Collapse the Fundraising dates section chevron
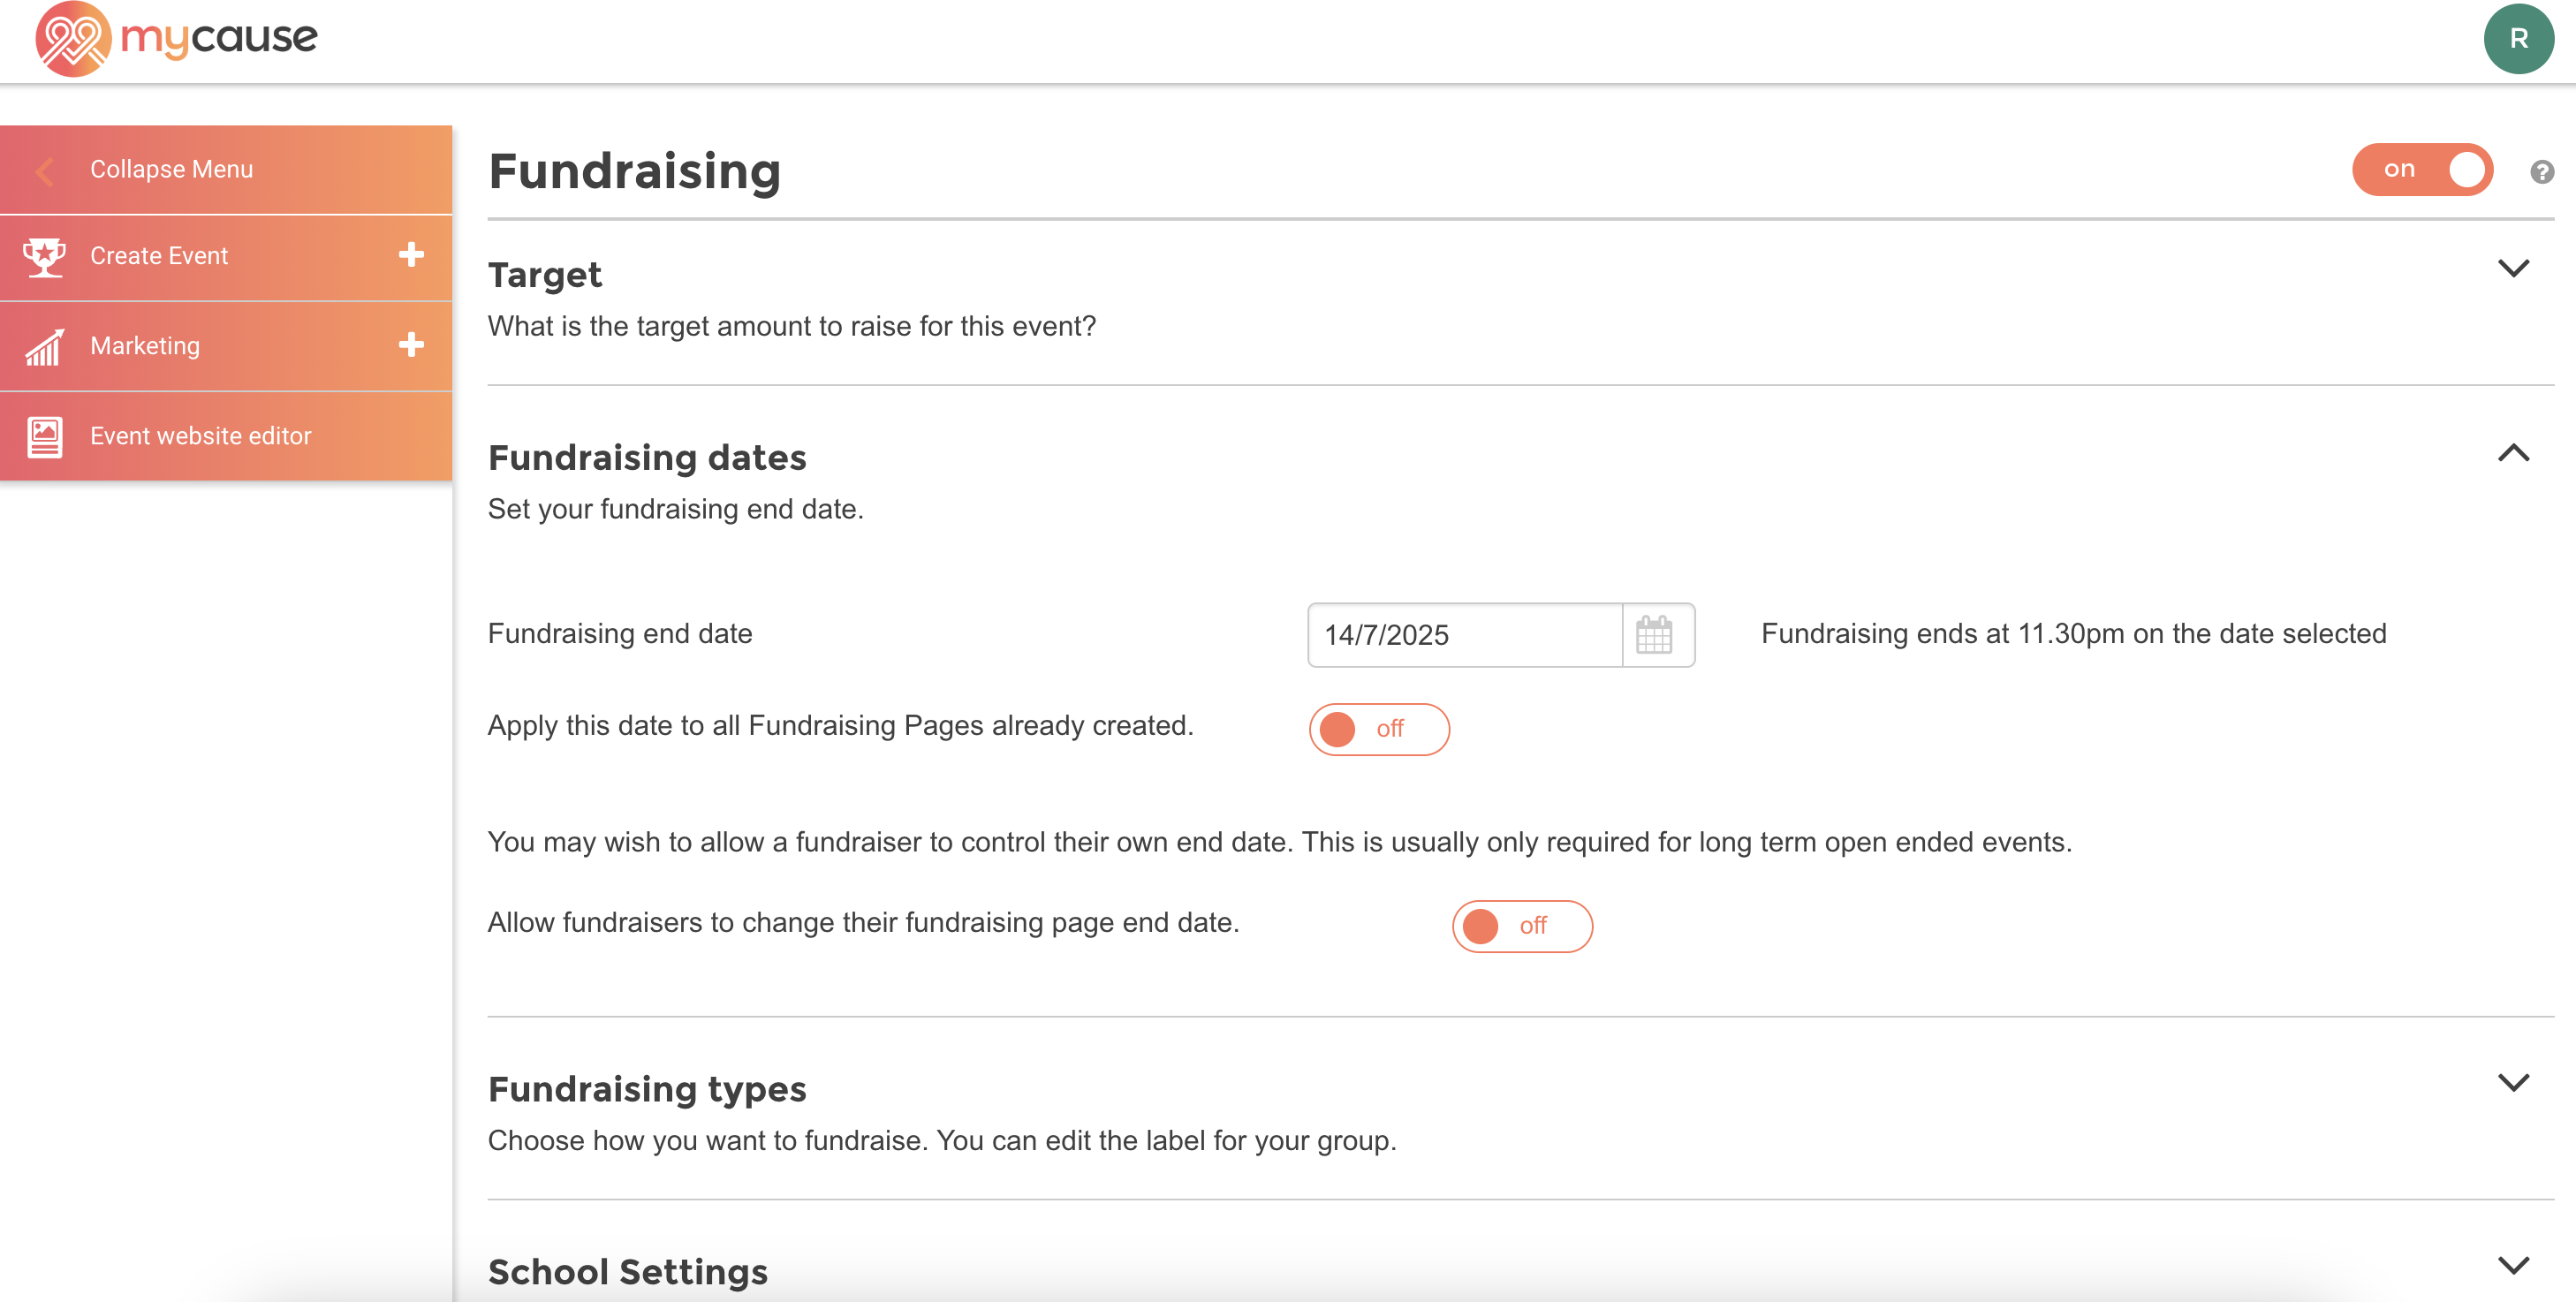The width and height of the screenshot is (2576, 1302). (x=2512, y=452)
